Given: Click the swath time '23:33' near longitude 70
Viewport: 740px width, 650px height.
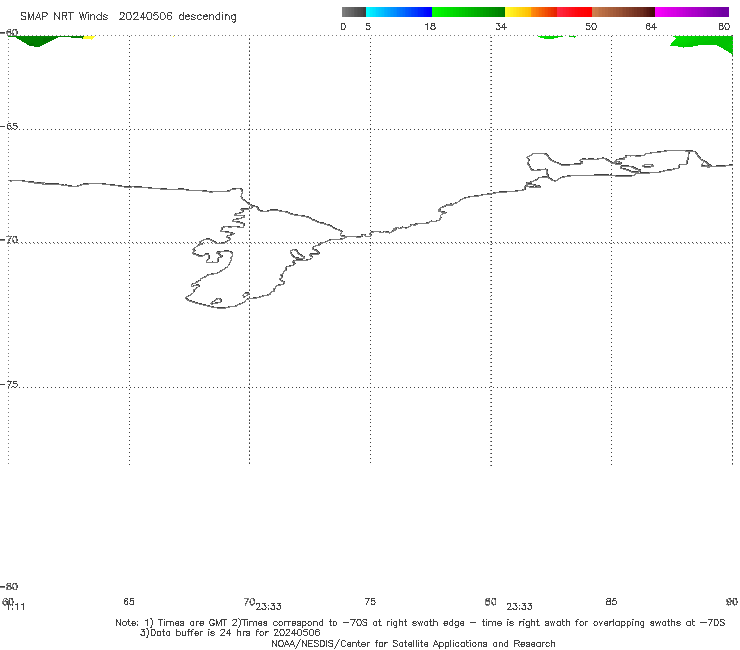Looking at the screenshot, I should (269, 607).
